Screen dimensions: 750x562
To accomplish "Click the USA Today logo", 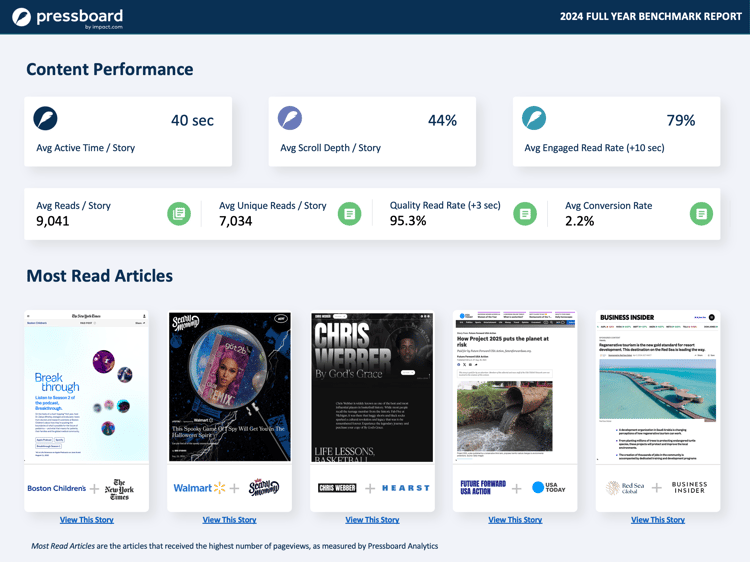I will (549, 487).
